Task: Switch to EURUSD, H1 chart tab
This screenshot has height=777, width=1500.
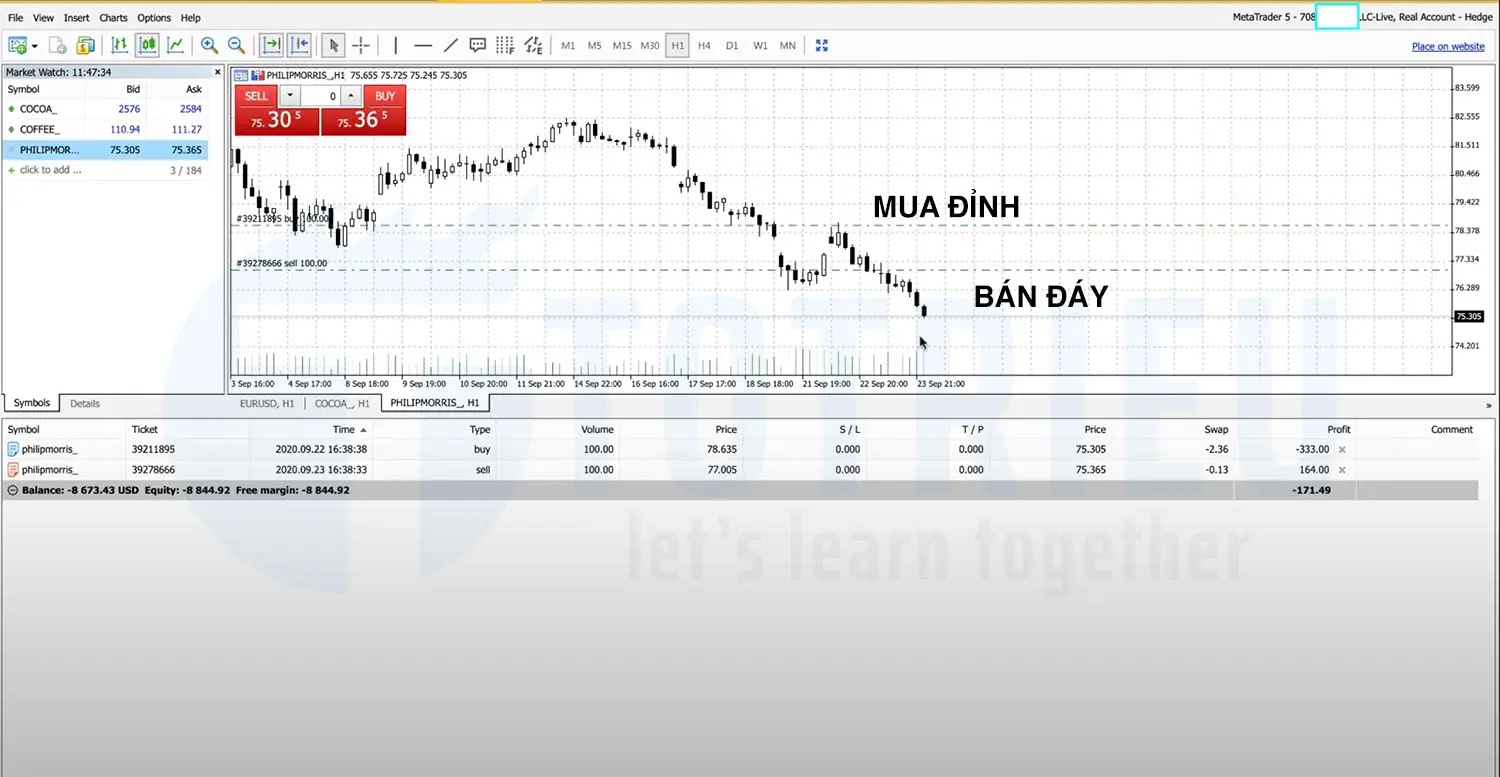Action: pos(267,403)
